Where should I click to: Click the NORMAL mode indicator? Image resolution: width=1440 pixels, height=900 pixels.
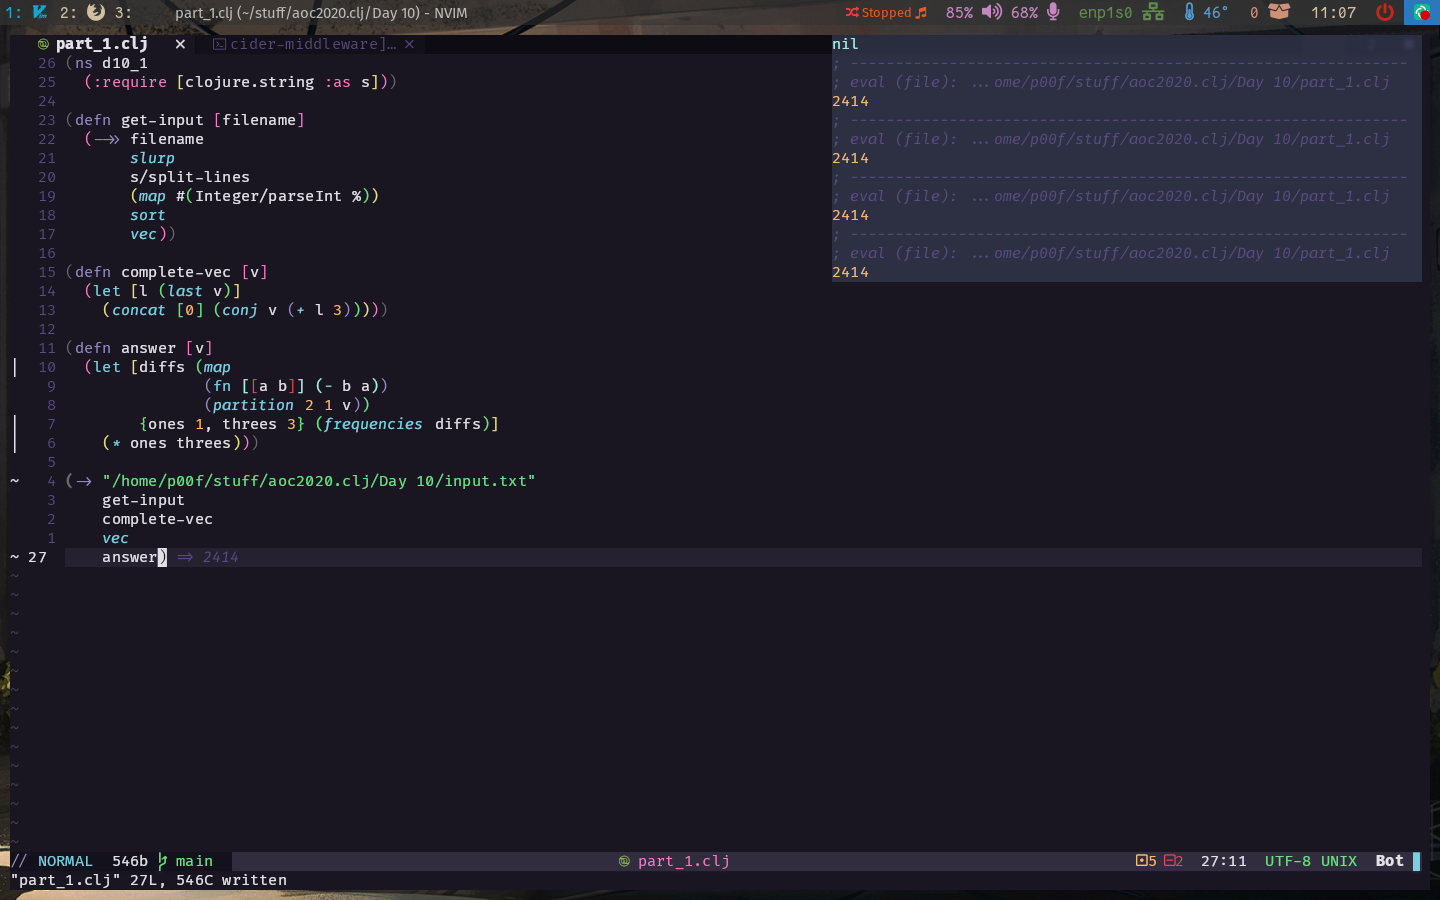click(65, 861)
